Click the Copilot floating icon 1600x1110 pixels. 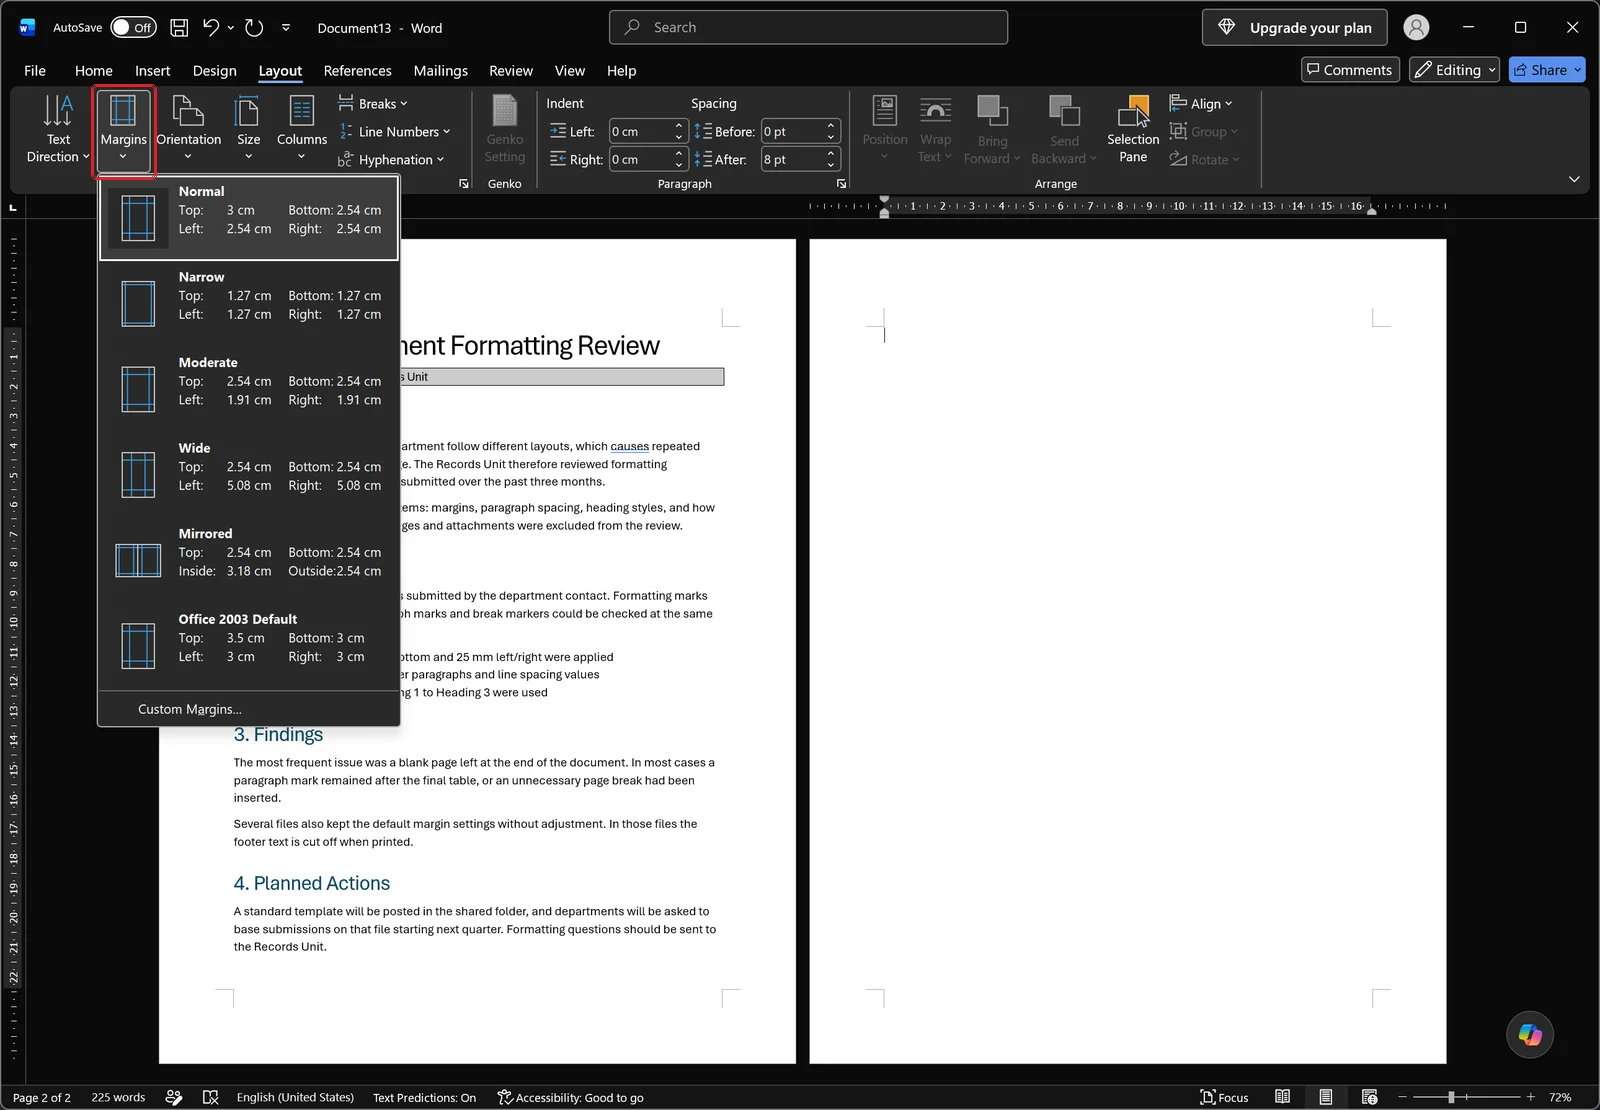click(1530, 1034)
